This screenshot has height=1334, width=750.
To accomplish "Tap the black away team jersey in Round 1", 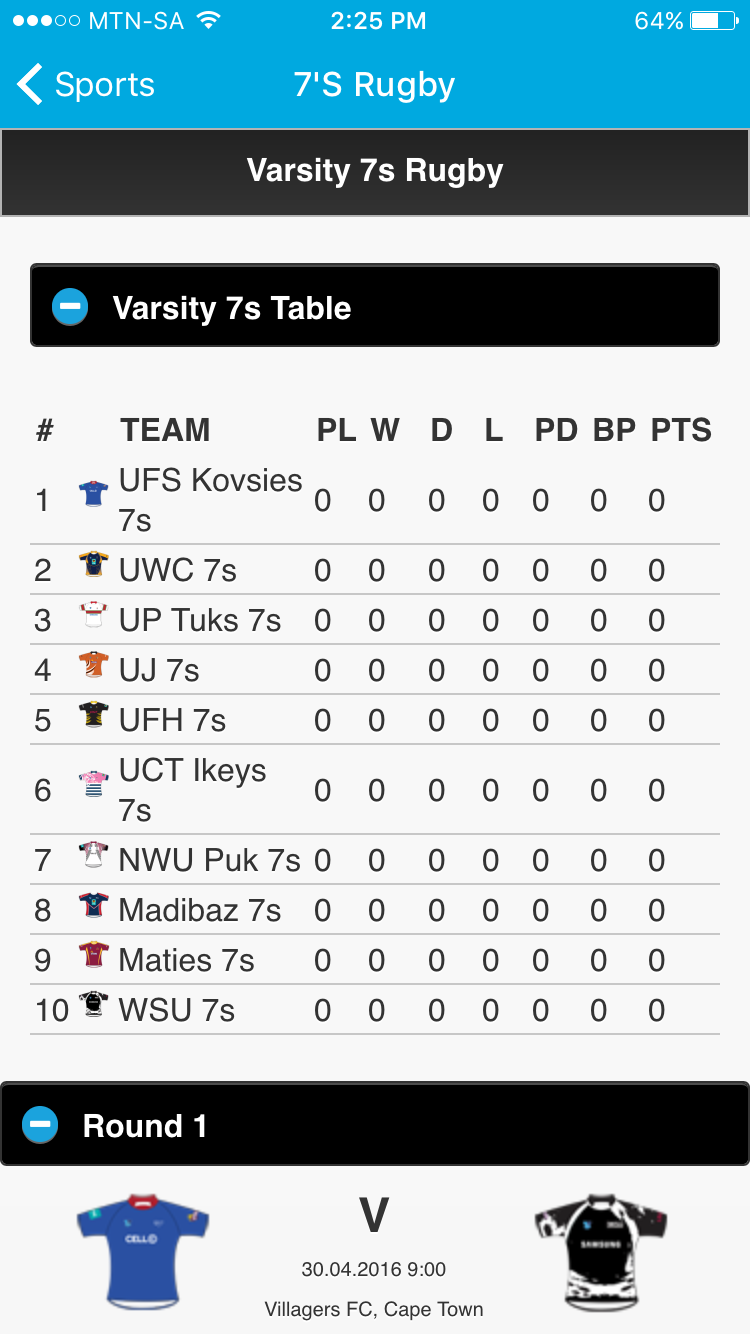I will point(600,1250).
